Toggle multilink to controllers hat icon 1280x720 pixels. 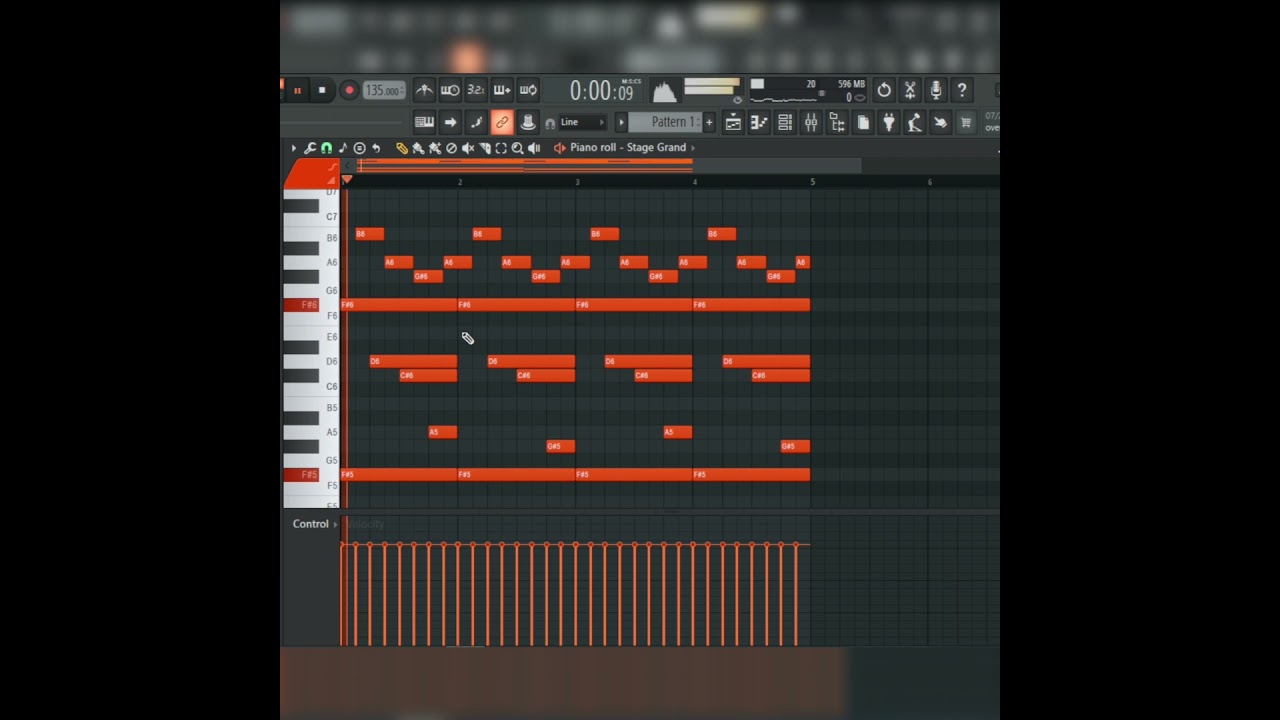528,122
